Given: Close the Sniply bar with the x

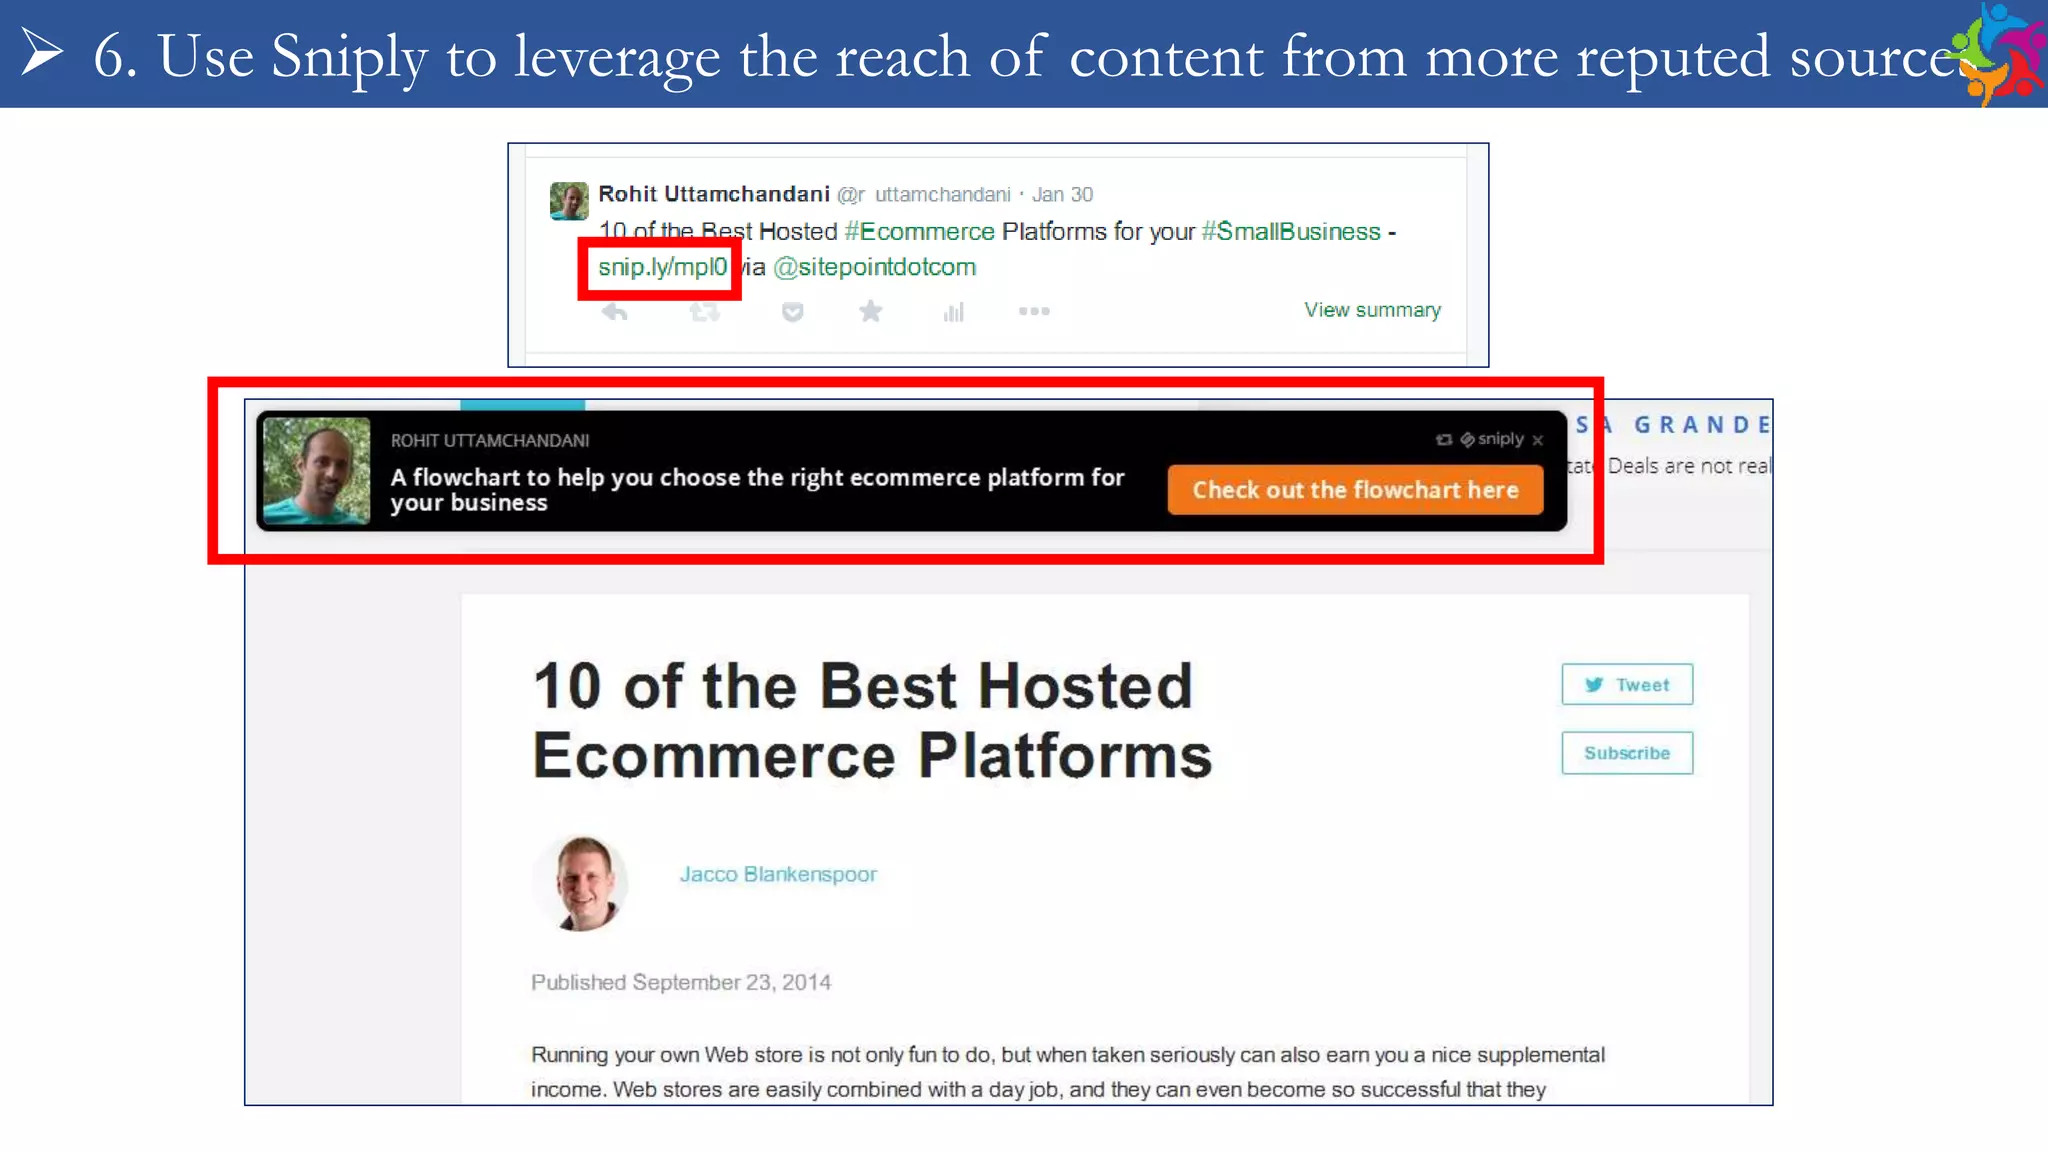Looking at the screenshot, I should point(1538,440).
